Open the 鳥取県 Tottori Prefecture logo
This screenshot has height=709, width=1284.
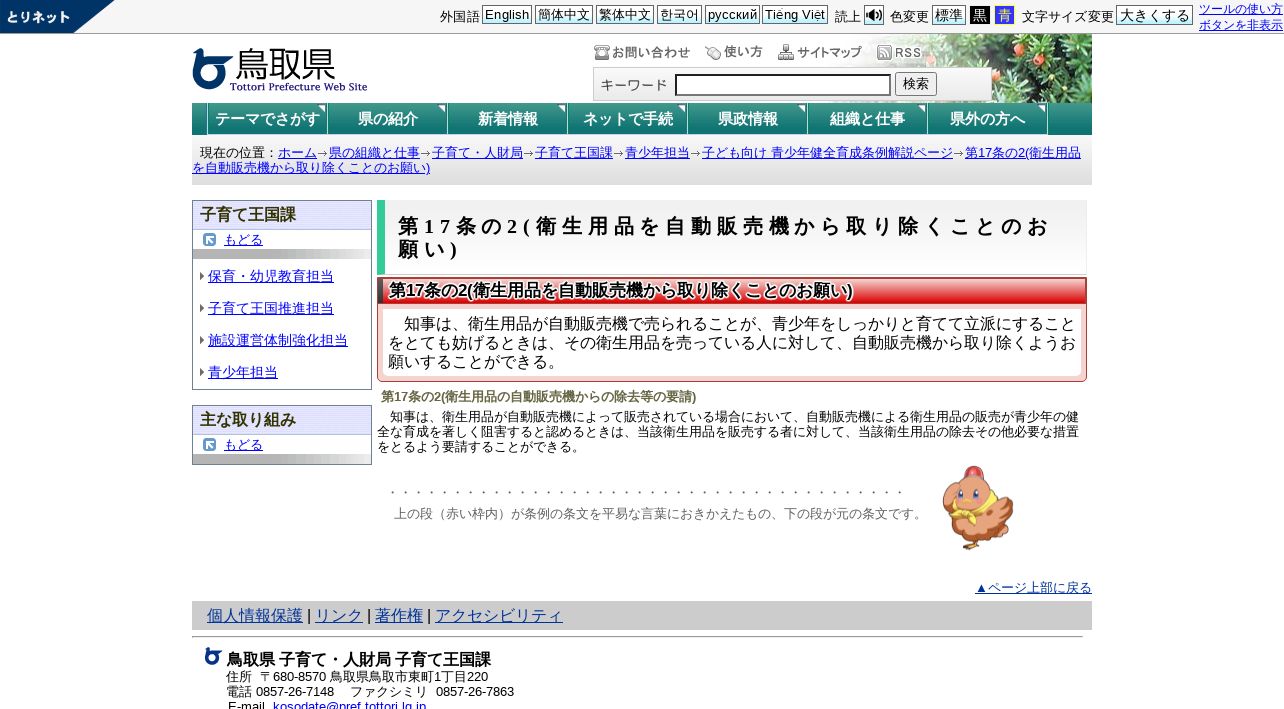(x=280, y=69)
